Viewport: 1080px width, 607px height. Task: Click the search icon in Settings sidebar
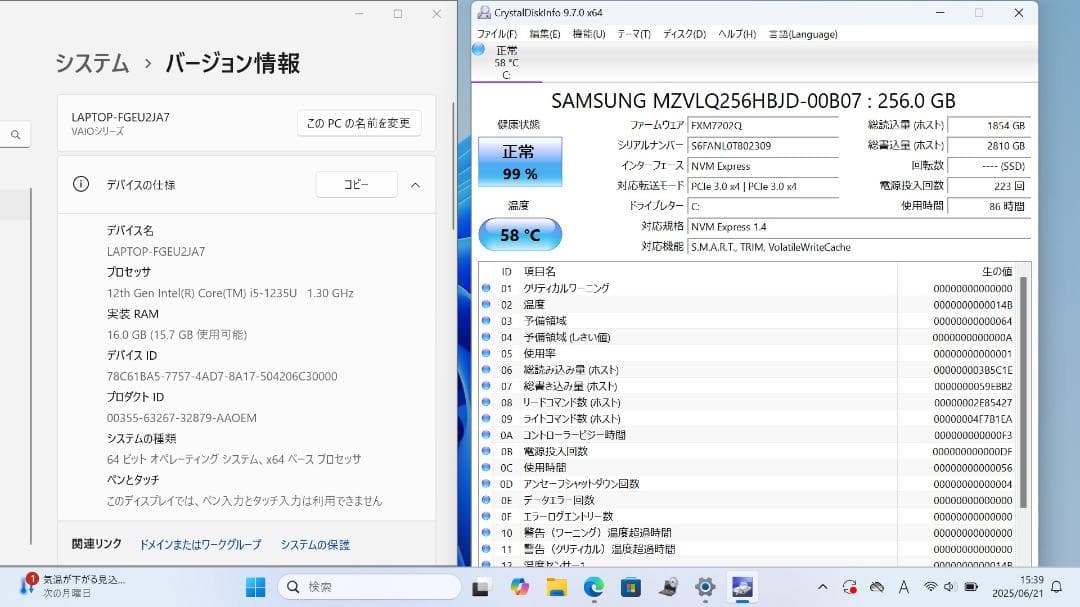pos(14,134)
